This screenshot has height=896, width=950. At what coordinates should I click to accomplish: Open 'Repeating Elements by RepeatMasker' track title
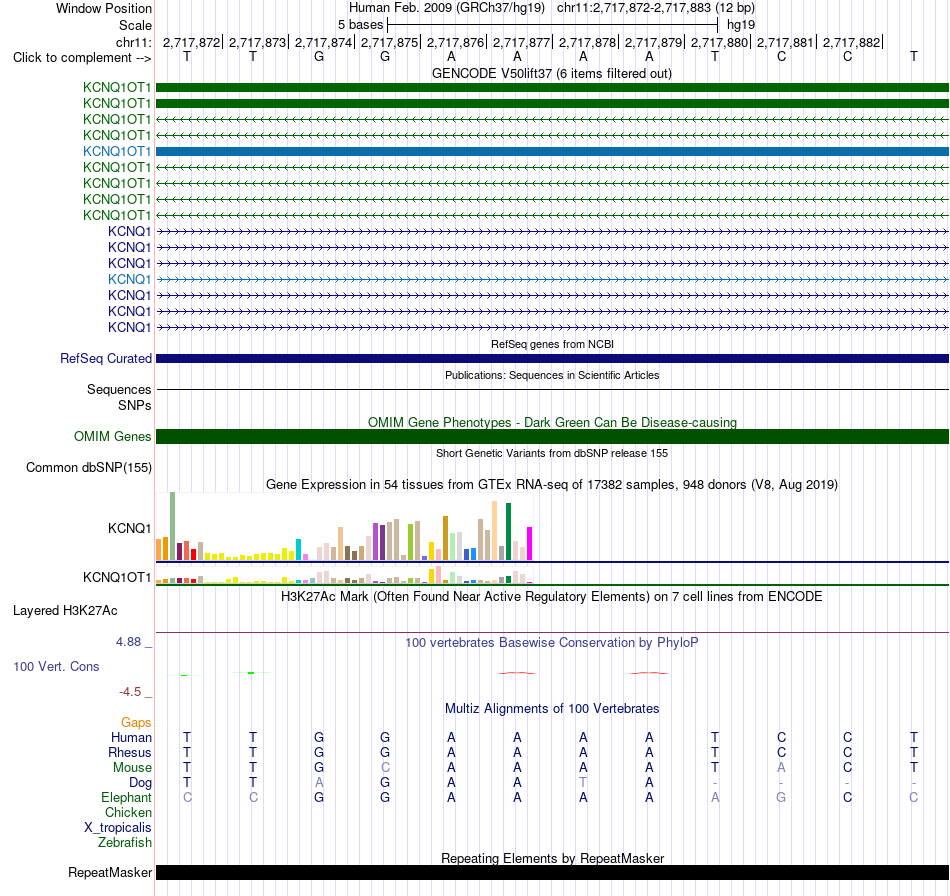[x=553, y=858]
